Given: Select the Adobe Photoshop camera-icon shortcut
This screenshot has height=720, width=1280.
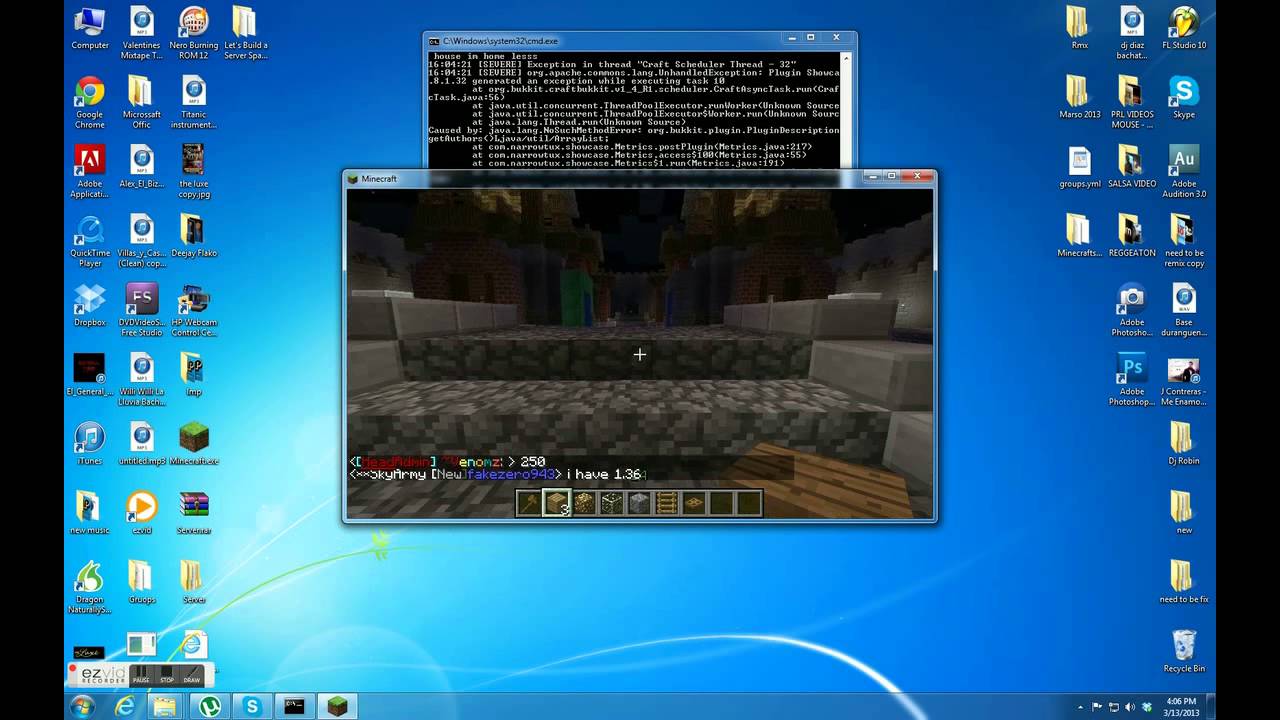Looking at the screenshot, I should click(x=1132, y=310).
